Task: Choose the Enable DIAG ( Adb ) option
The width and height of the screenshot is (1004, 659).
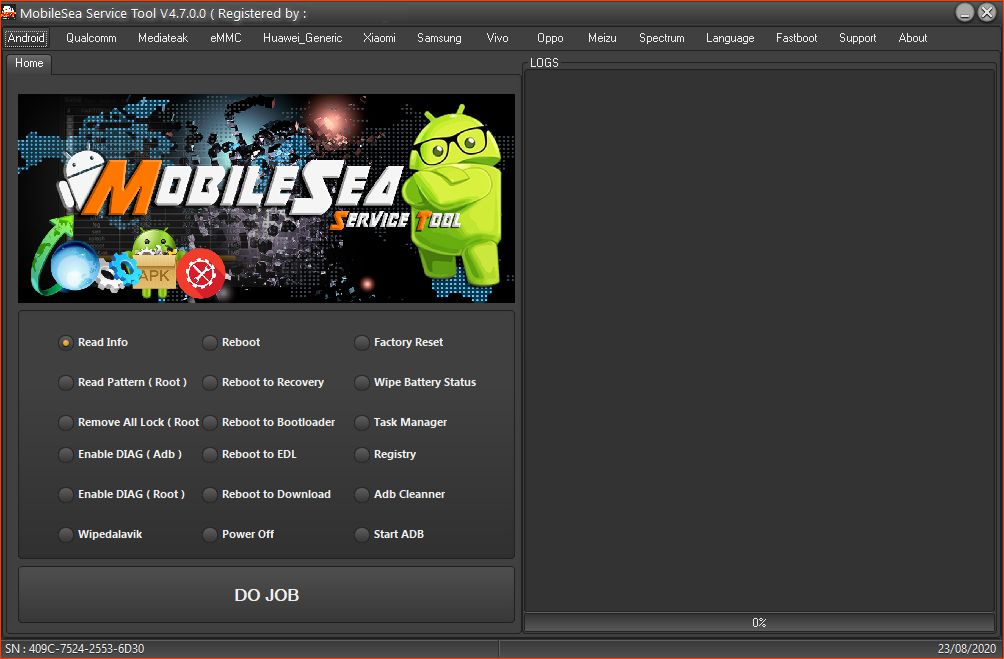Action: click(66, 455)
